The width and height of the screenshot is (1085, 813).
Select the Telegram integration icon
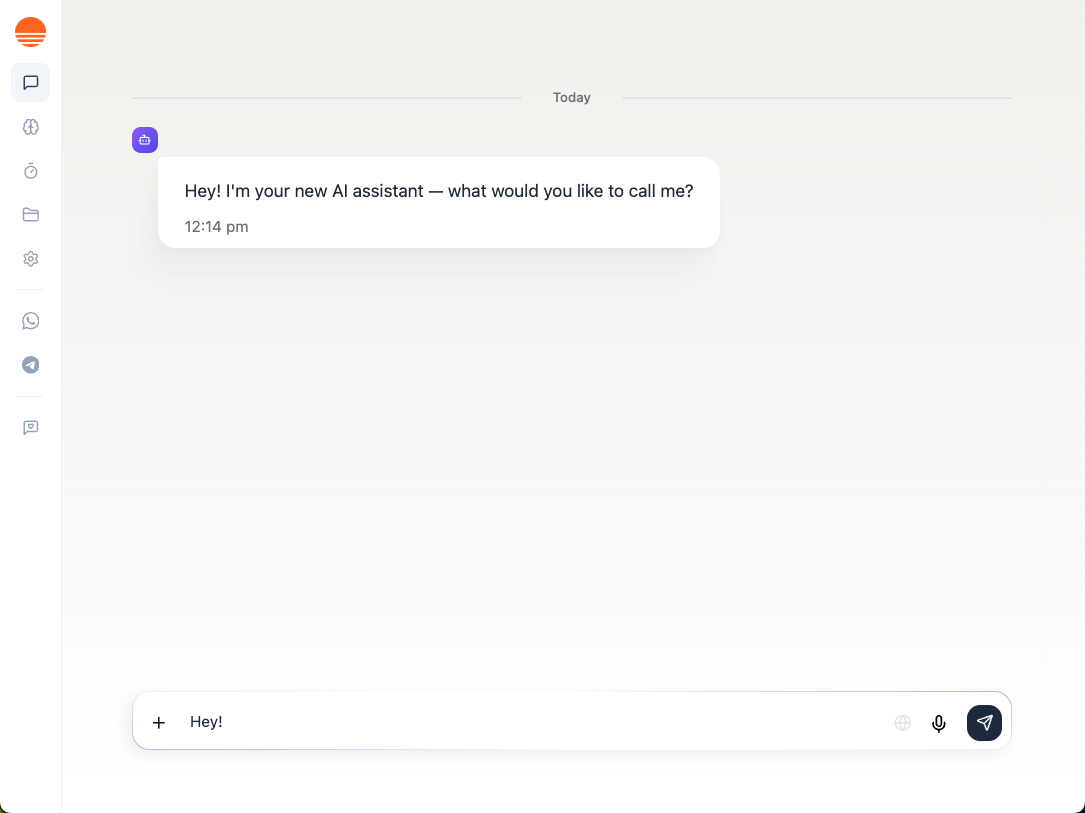[30, 365]
